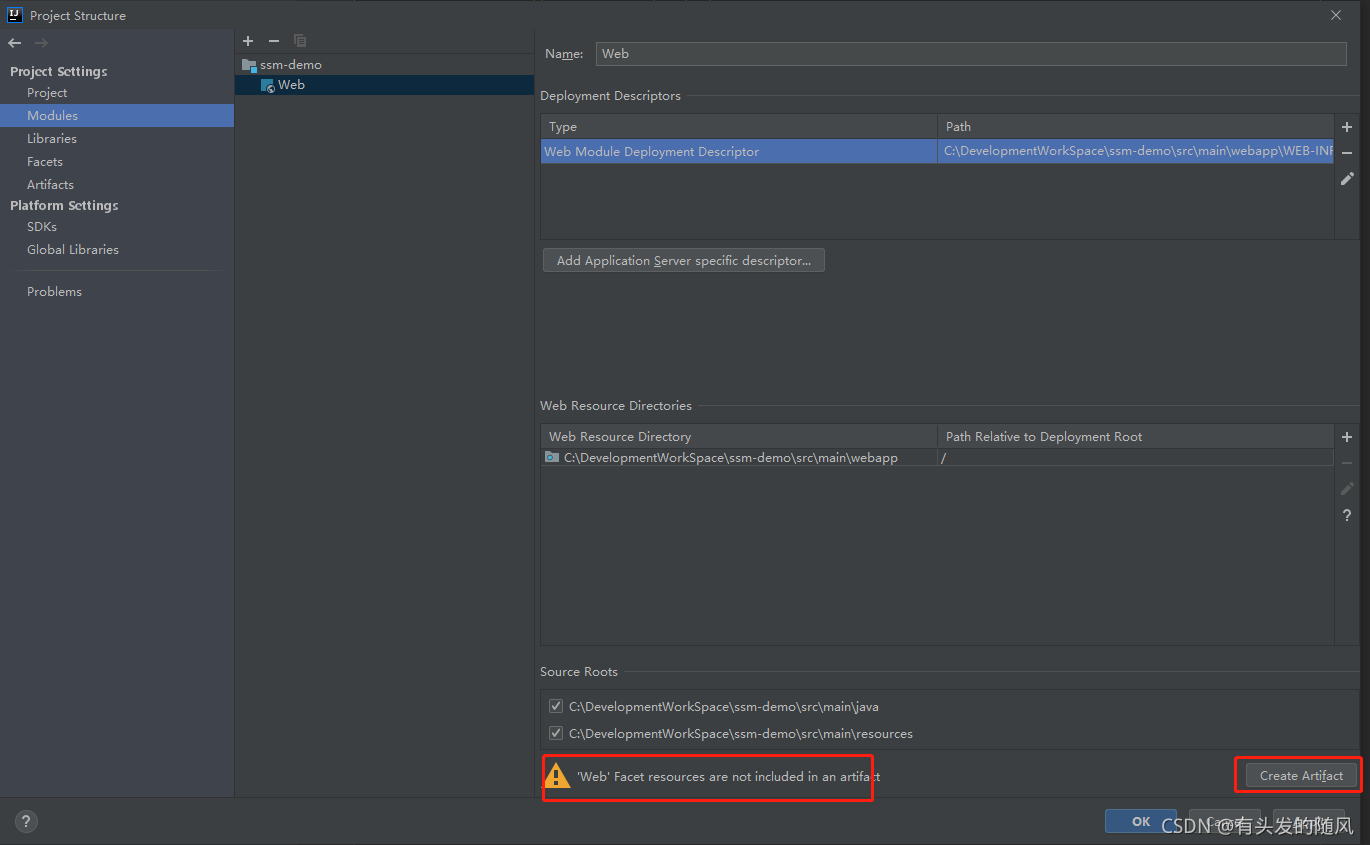
Task: Open the Artifacts settings page
Action: (x=50, y=184)
